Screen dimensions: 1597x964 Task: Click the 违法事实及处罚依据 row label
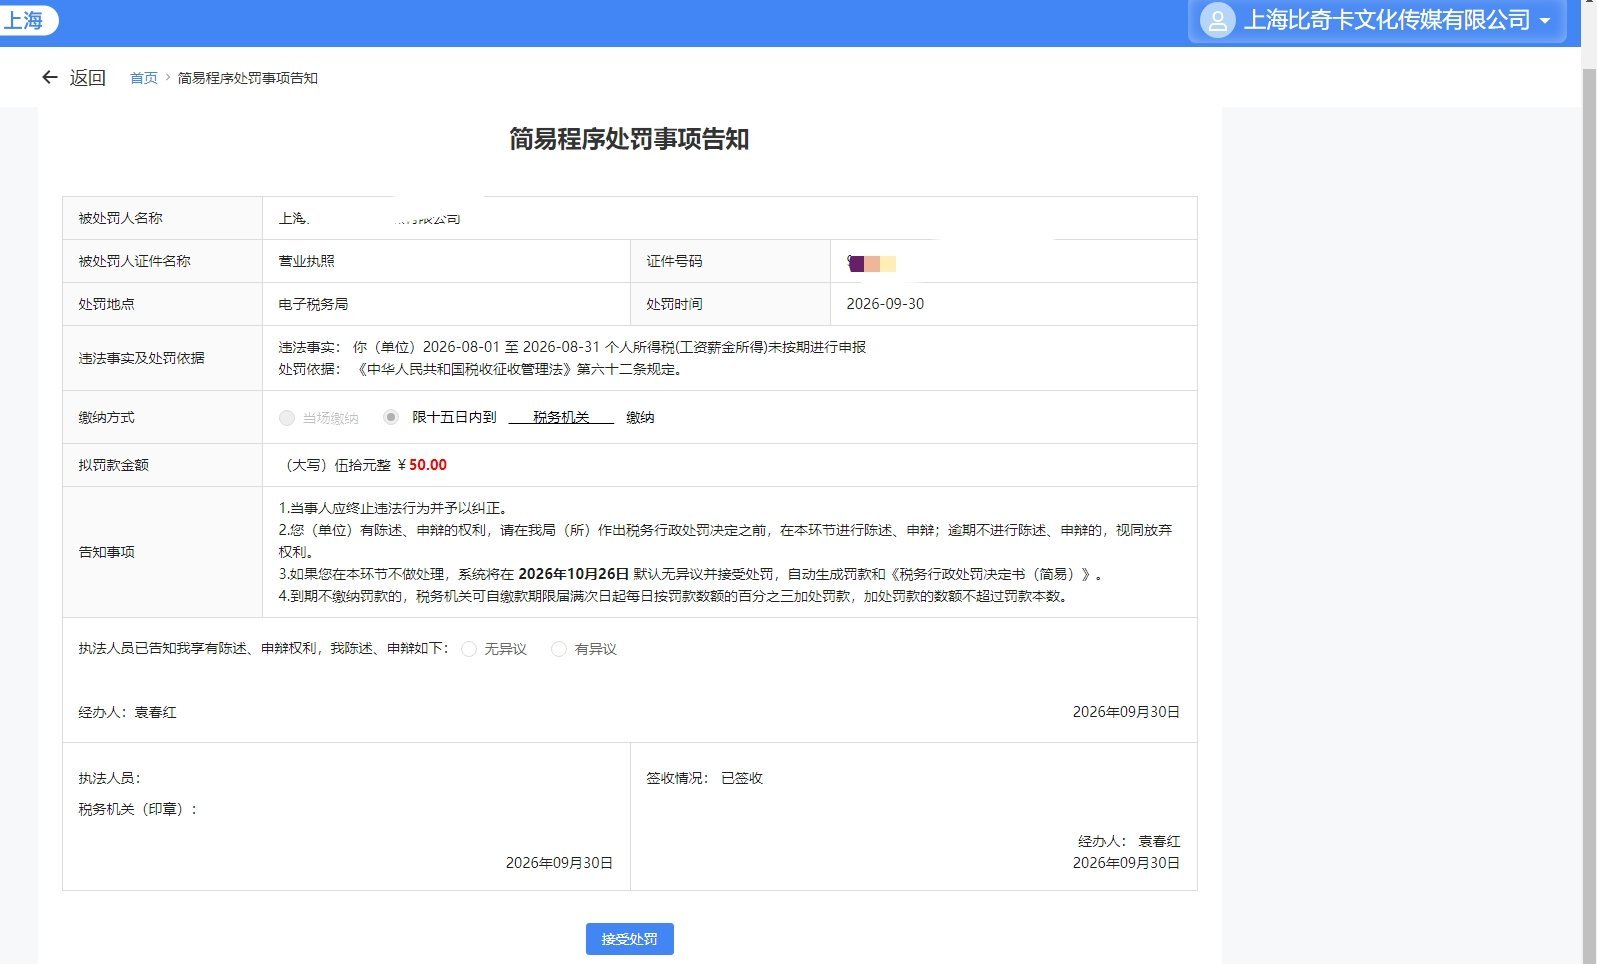tap(141, 358)
